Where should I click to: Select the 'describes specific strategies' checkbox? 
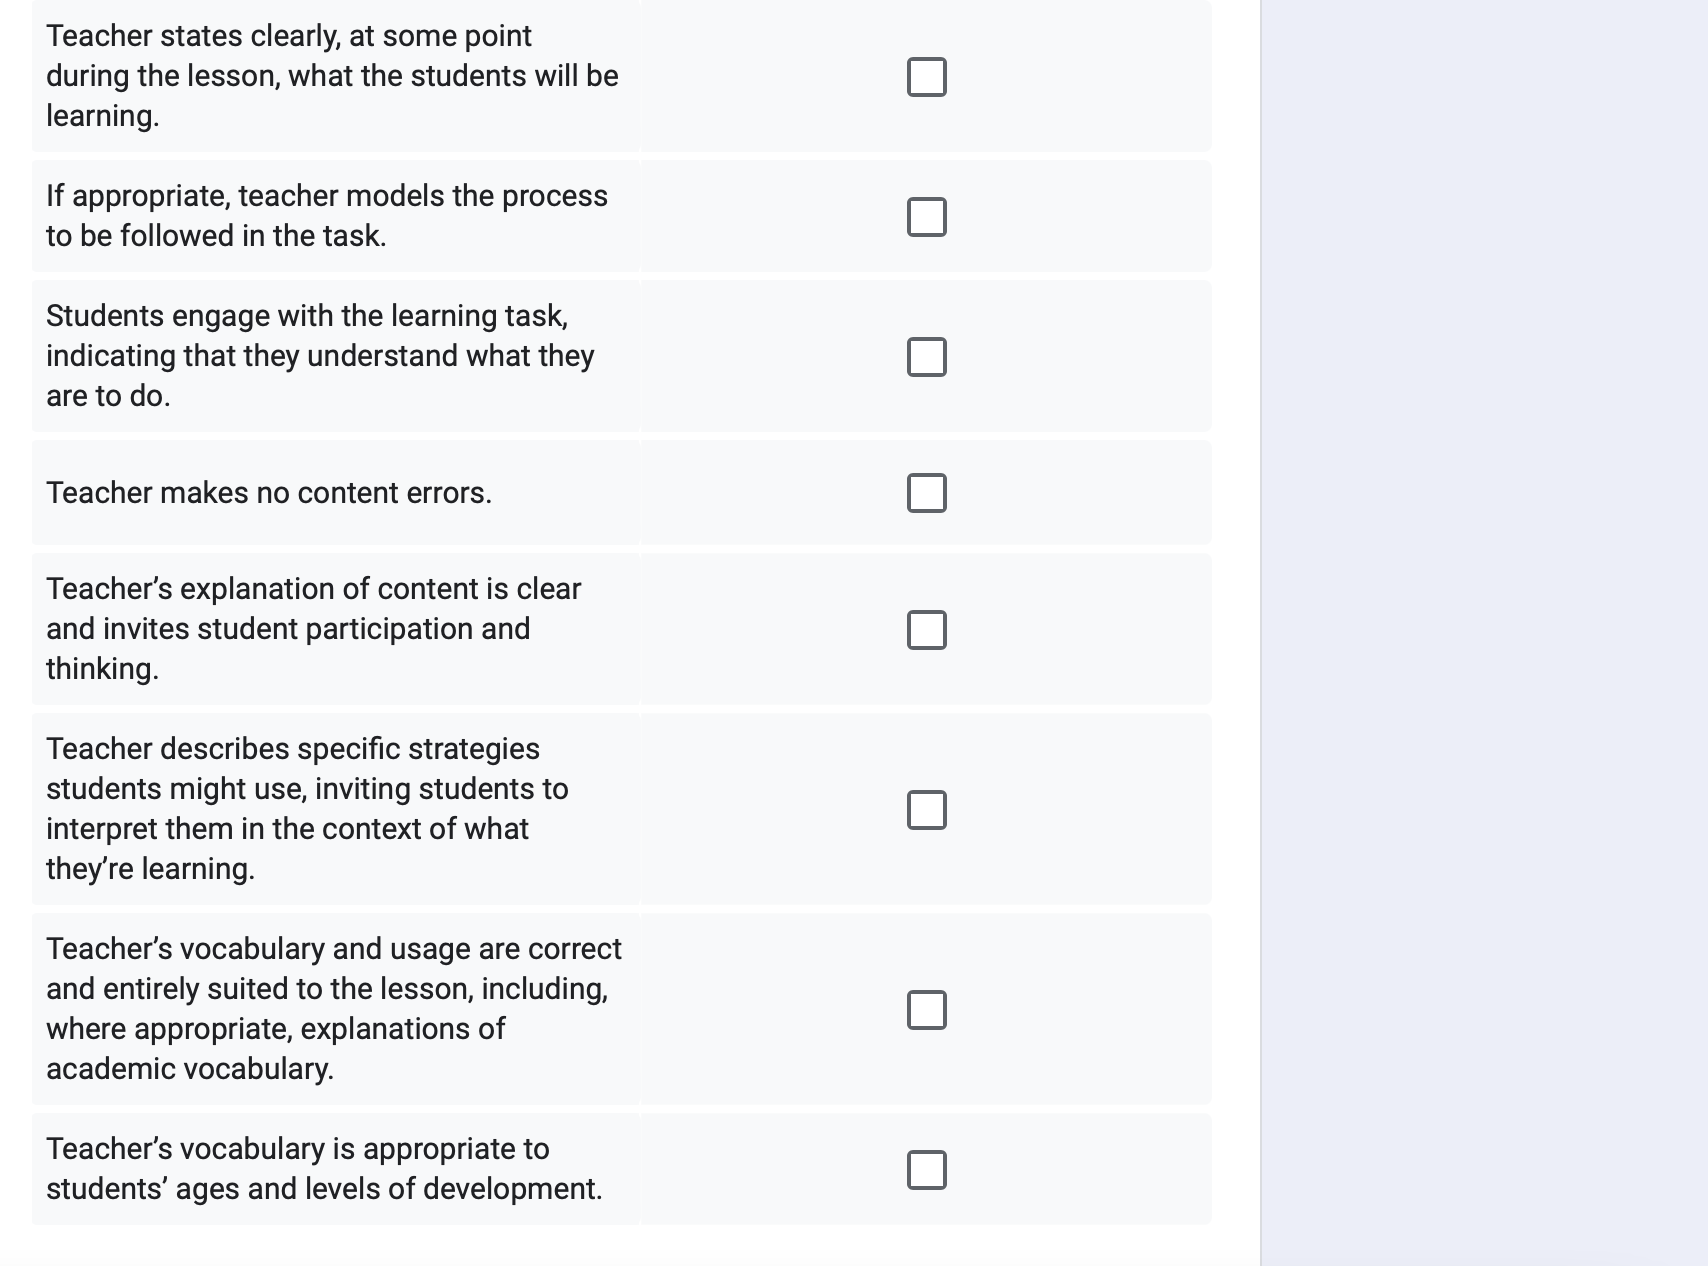[x=926, y=810]
